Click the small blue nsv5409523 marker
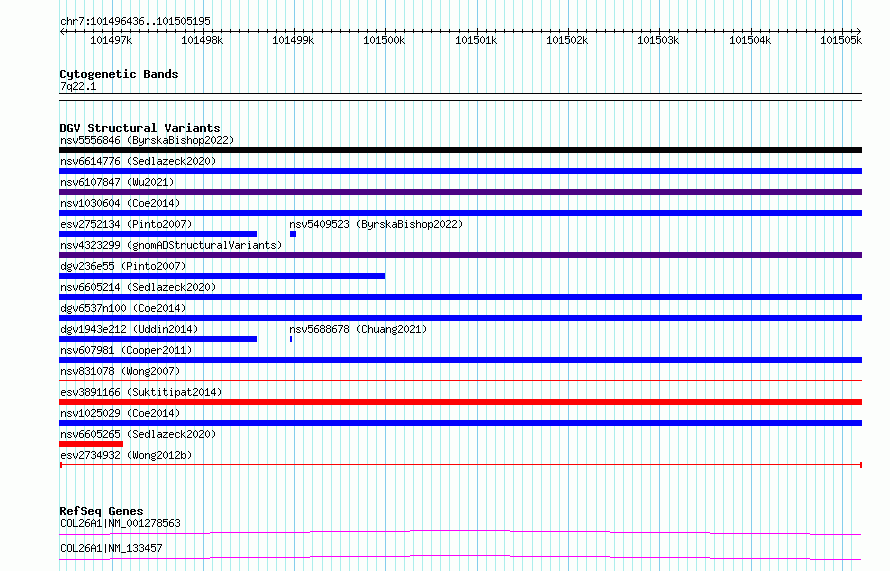The height and width of the screenshot is (571, 890). click(293, 234)
